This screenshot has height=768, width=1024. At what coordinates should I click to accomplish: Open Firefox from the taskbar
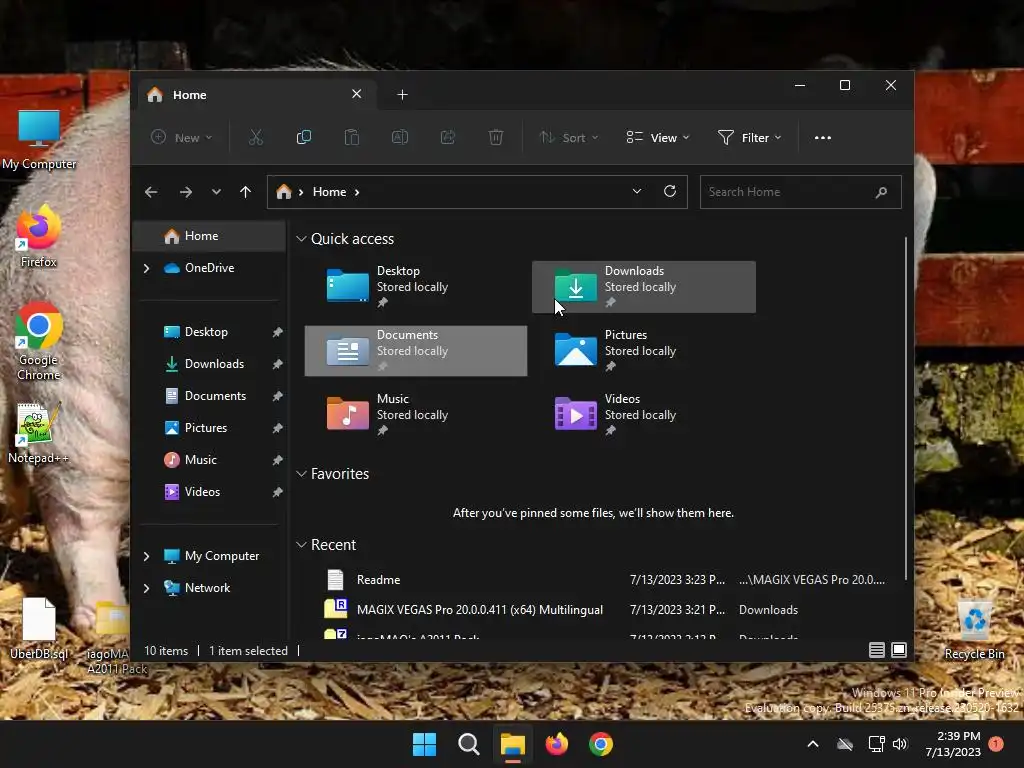pyautogui.click(x=556, y=744)
